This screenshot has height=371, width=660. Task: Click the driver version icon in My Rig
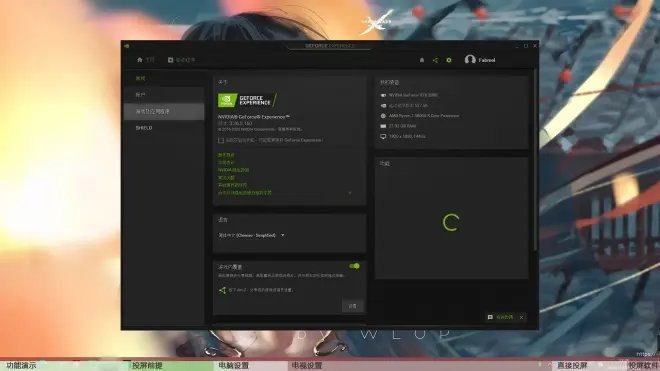point(383,106)
